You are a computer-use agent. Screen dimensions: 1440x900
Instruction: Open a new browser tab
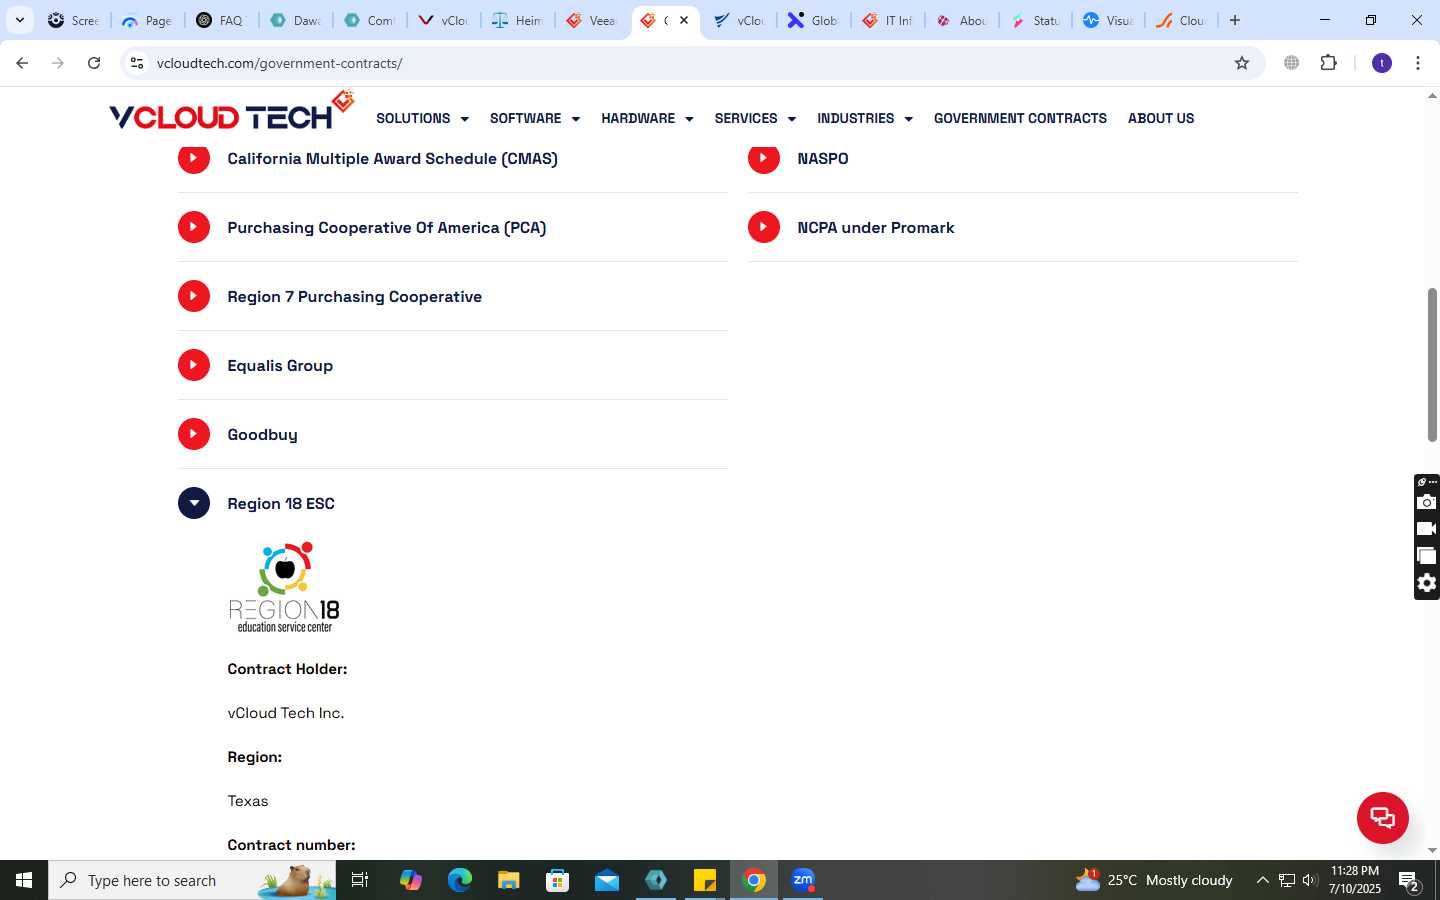point(1235,20)
